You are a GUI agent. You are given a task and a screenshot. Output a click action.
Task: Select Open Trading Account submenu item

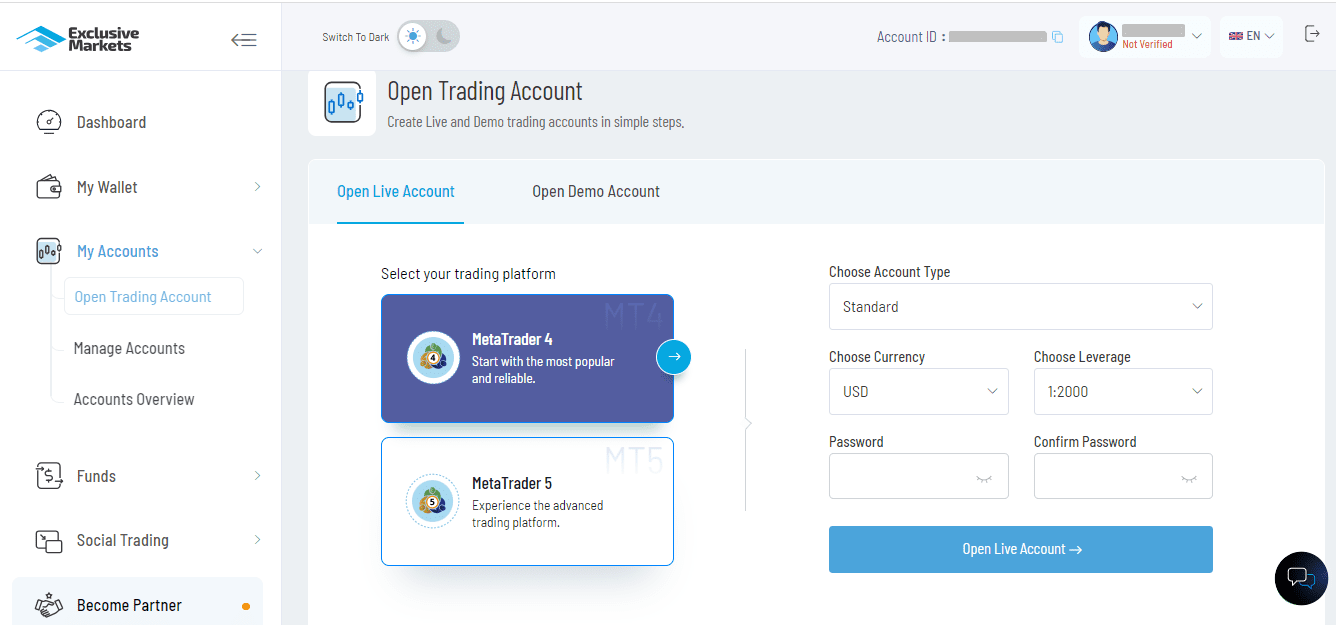pyautogui.click(x=154, y=297)
